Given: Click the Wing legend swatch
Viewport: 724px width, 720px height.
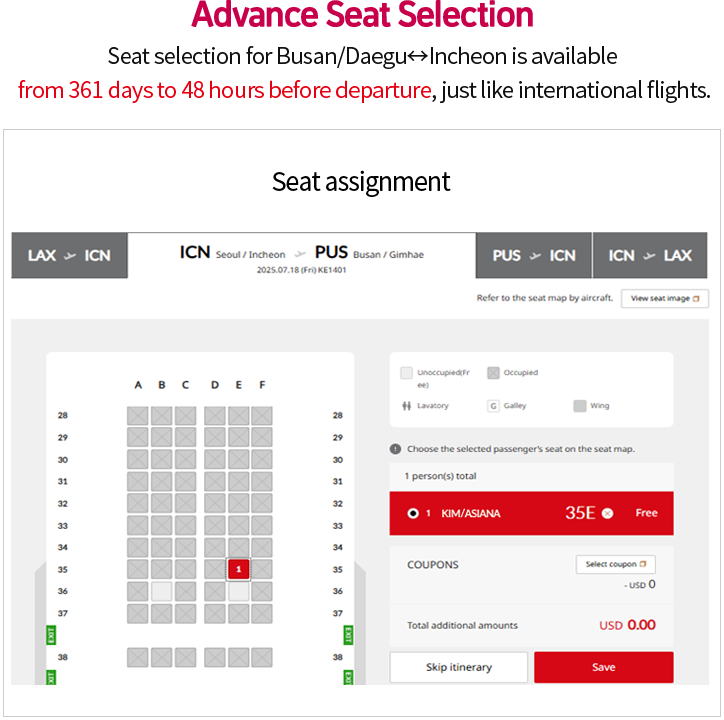Looking at the screenshot, I should point(579,405).
